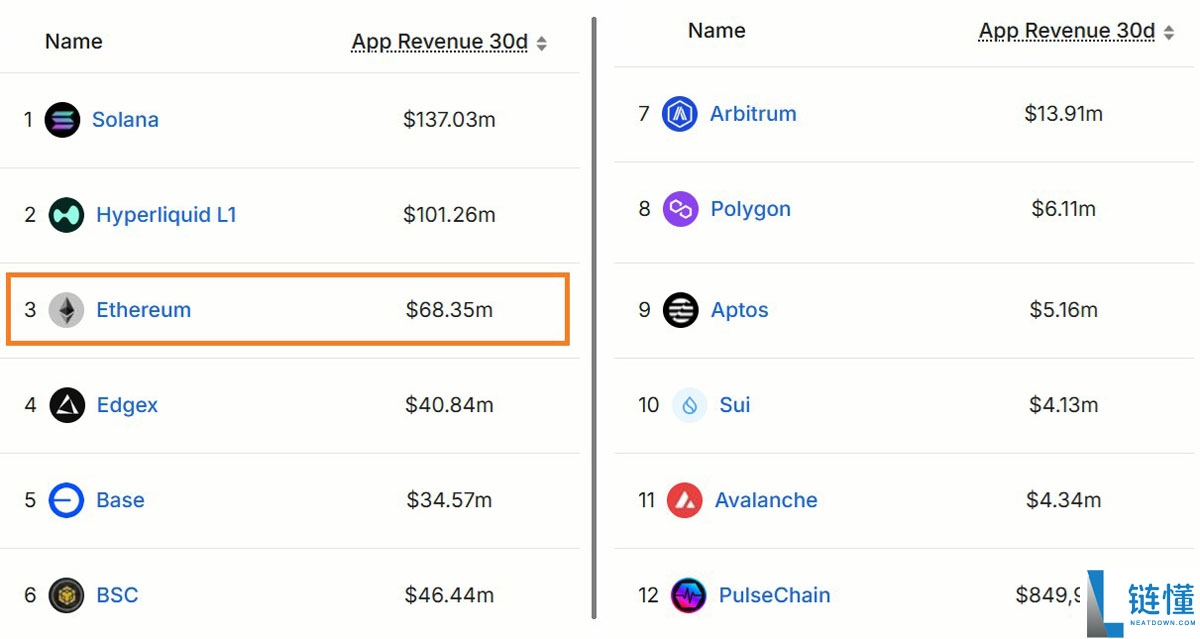Screen dimensions: 1200x639
Task: Click the left table Name column header
Action: (x=74, y=42)
